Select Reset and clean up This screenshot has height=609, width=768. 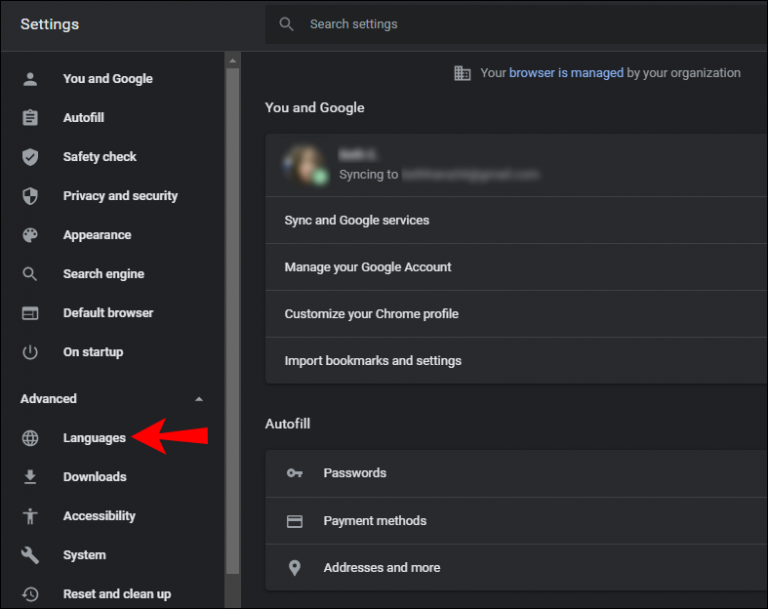click(117, 594)
